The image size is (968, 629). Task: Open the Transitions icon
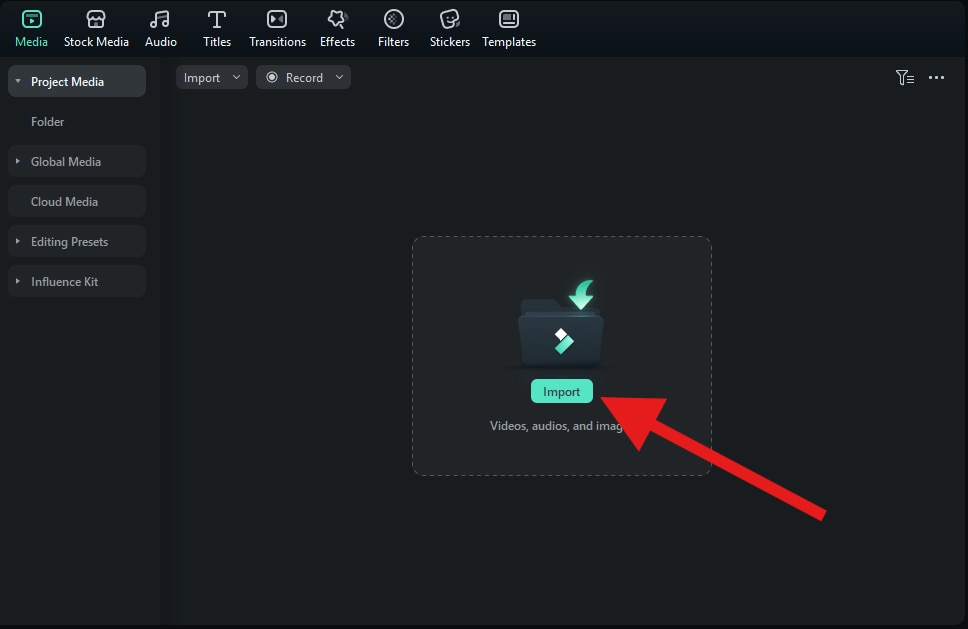(277, 18)
